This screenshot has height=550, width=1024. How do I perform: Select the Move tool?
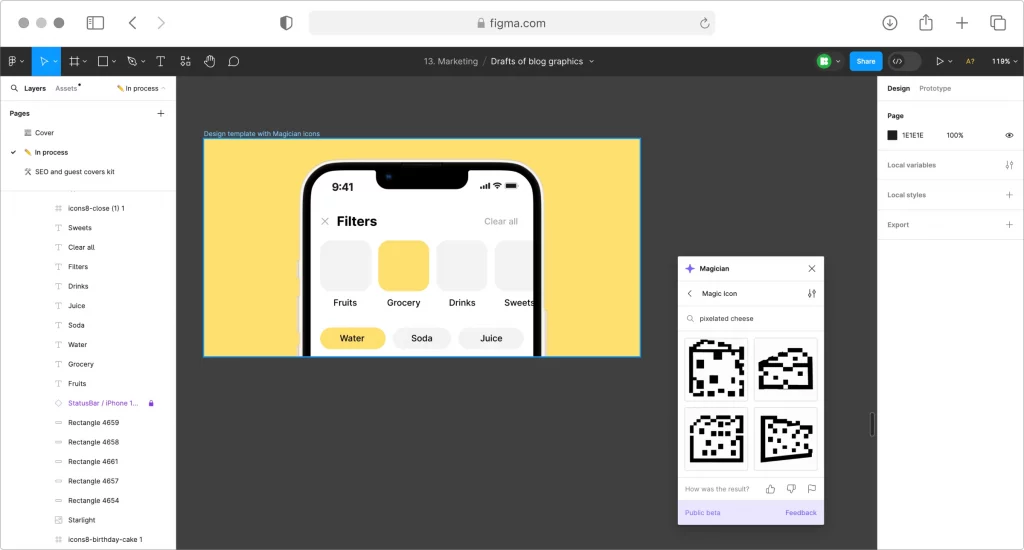(44, 61)
